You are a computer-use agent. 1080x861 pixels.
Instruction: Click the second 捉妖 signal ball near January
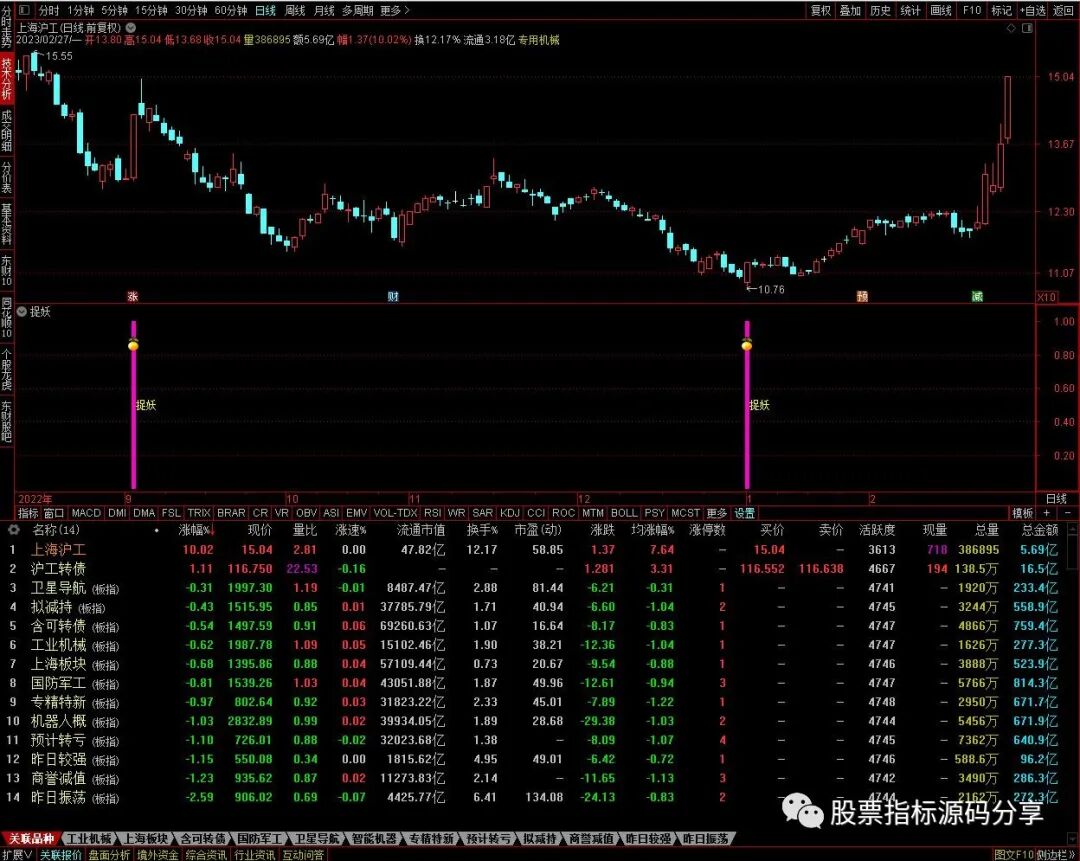(747, 344)
